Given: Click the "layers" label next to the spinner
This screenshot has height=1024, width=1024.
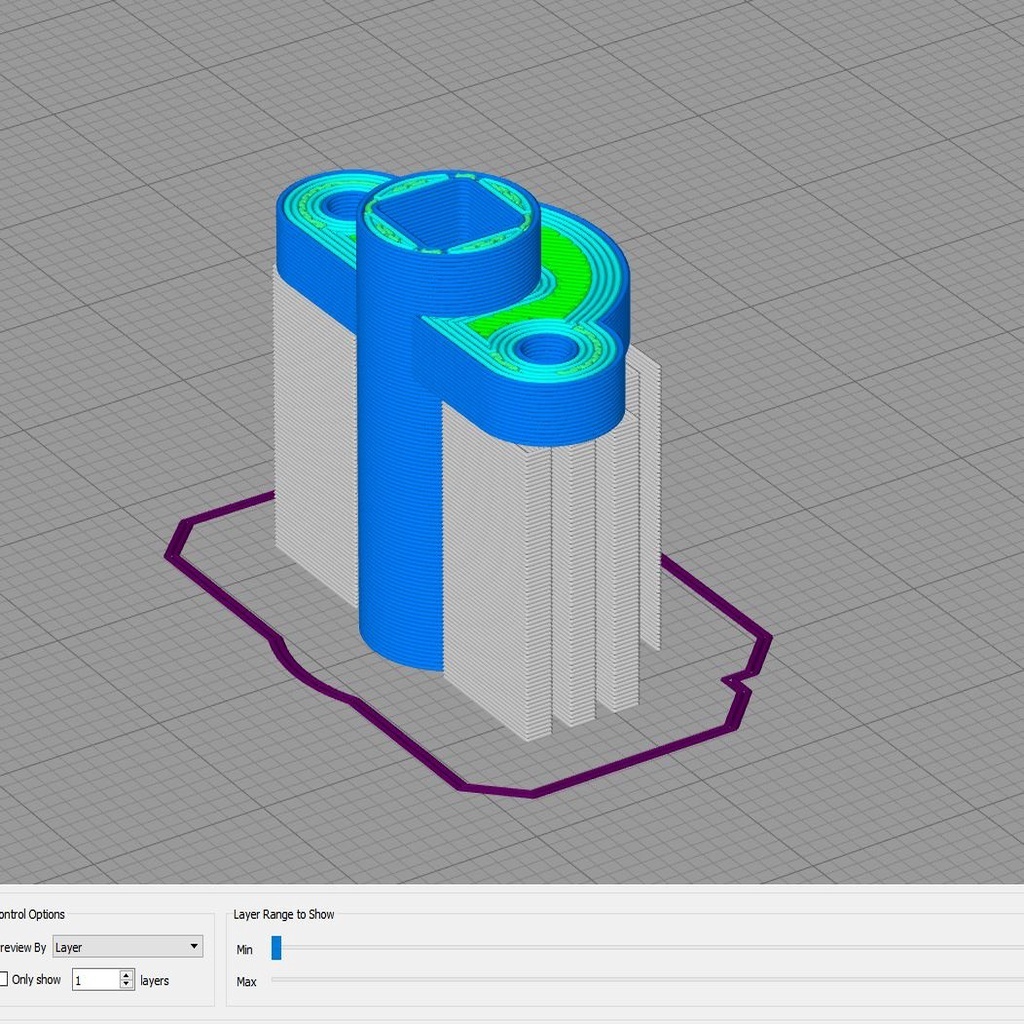Looking at the screenshot, I should pos(154,980).
